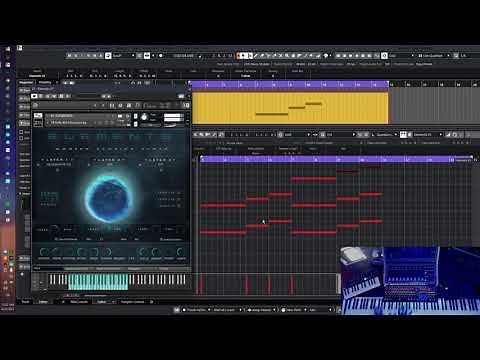Click S solo button in top toolbar

point(76,55)
